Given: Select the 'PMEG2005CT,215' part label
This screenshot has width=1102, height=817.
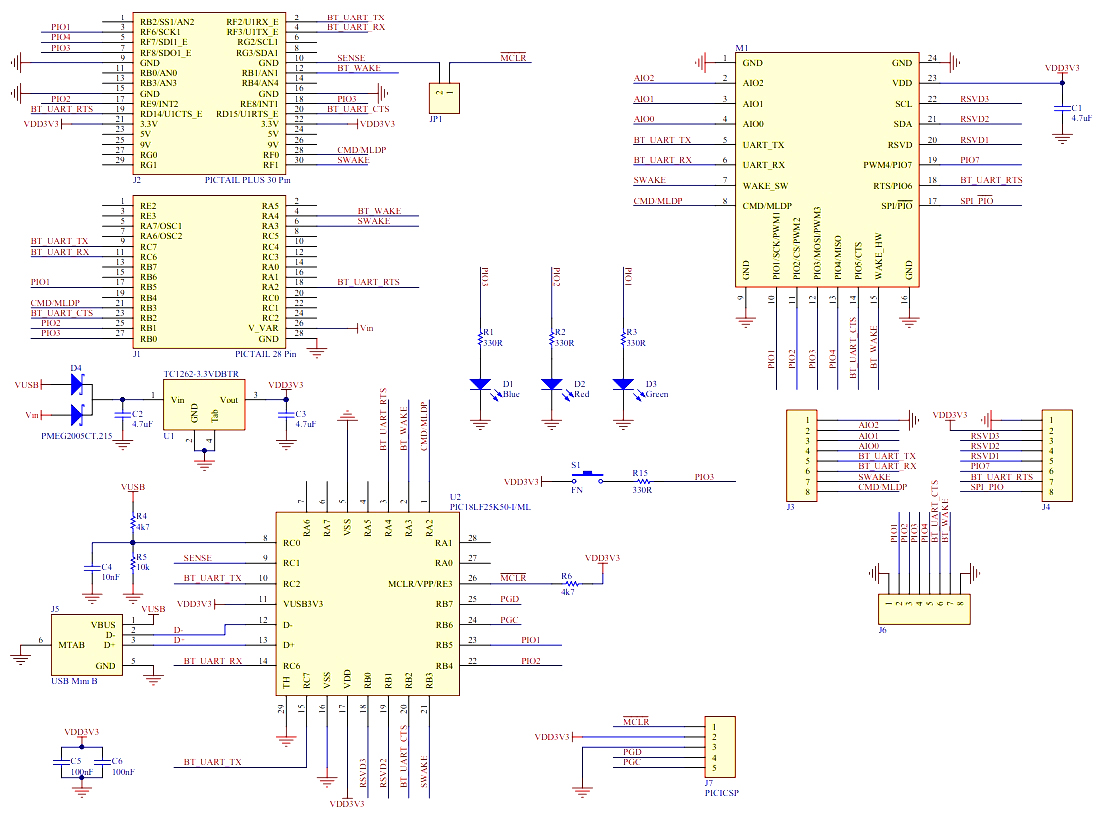Looking at the screenshot, I should [x=77, y=436].
